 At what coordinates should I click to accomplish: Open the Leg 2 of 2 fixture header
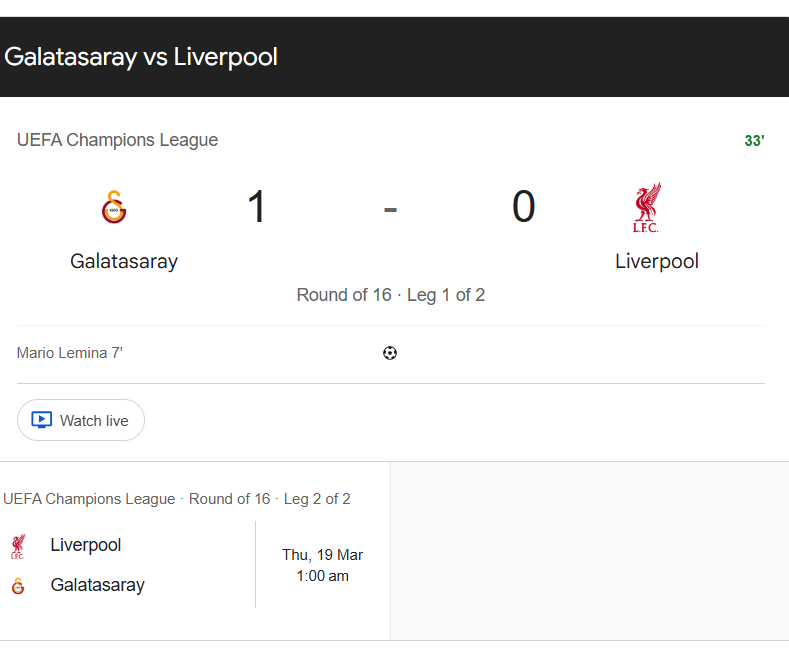click(177, 499)
